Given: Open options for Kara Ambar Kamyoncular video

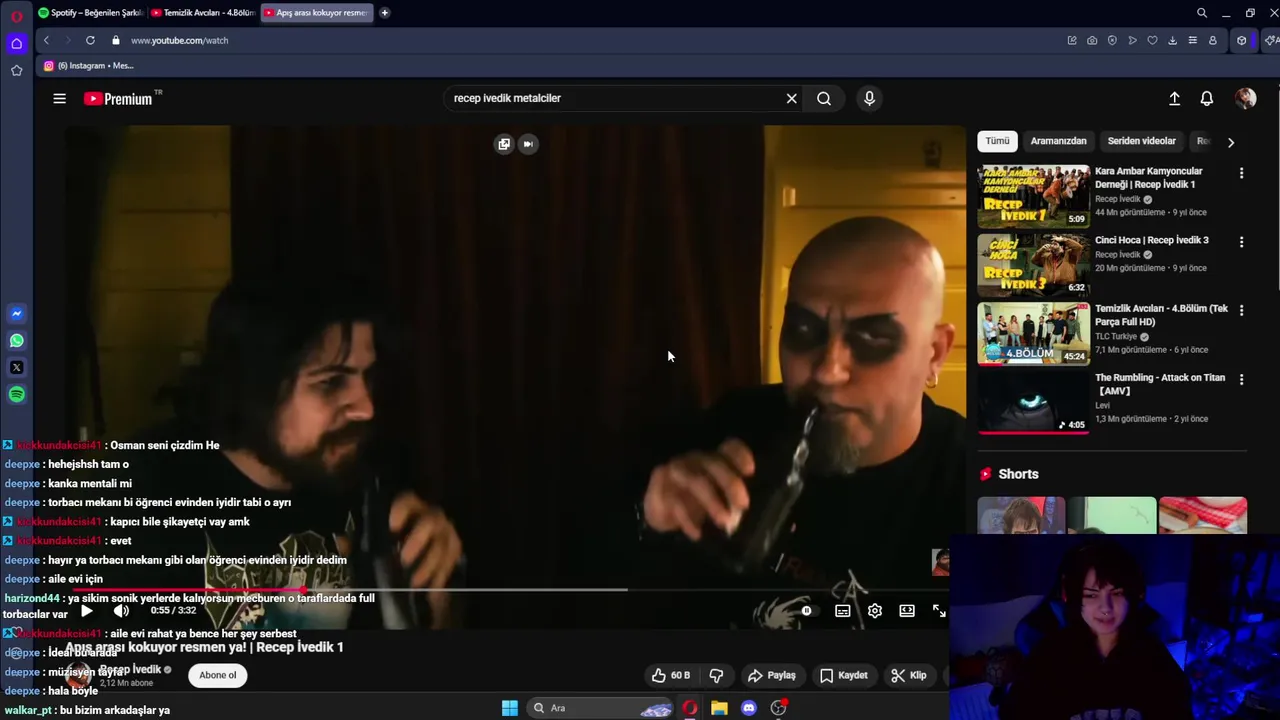Looking at the screenshot, I should pyautogui.click(x=1242, y=173).
